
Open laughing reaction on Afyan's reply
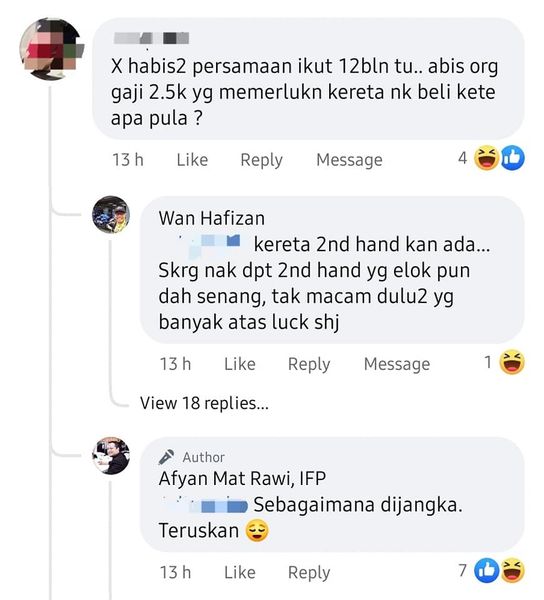[x=512, y=571]
